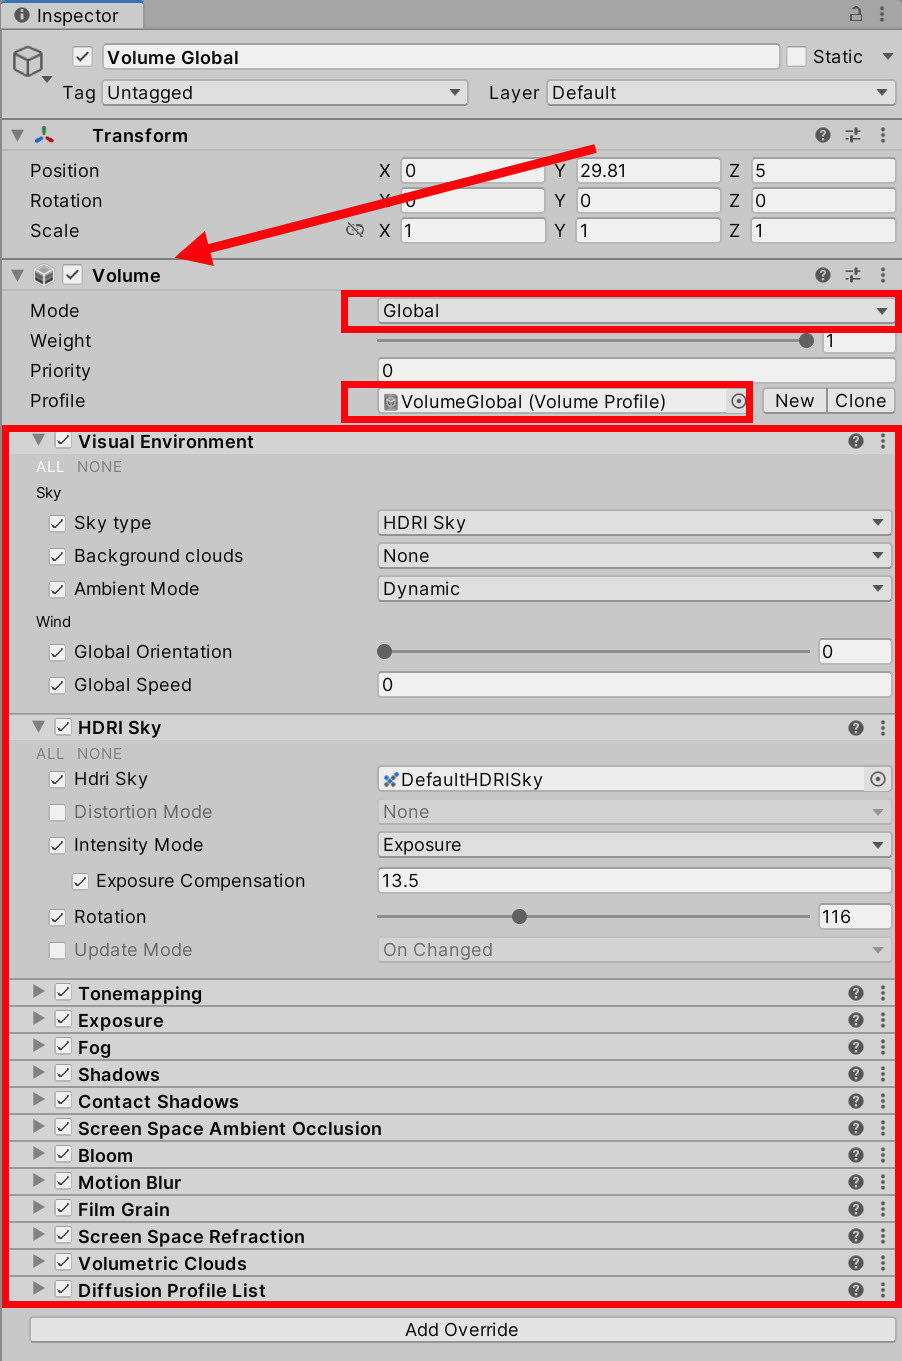Open Volume component preset icon
The height and width of the screenshot is (1361, 902).
(x=853, y=275)
